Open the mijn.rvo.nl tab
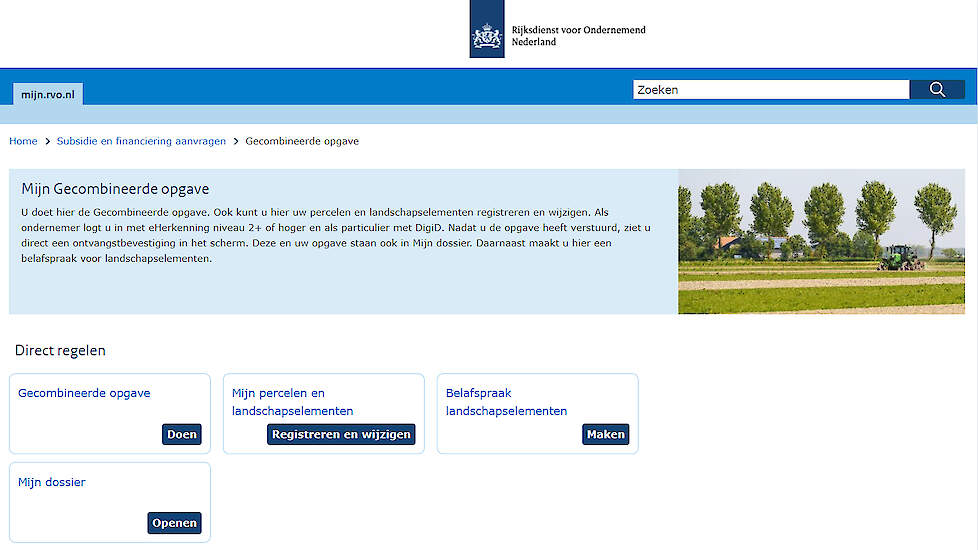The height and width of the screenshot is (550, 978). click(48, 94)
